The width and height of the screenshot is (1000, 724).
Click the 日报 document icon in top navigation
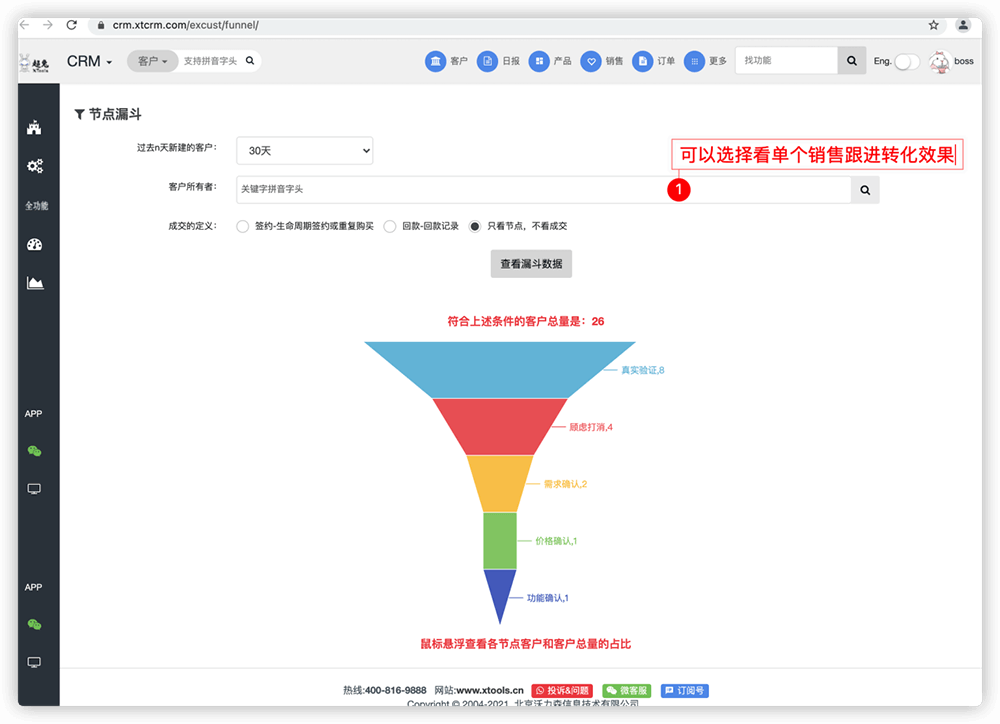tap(487, 61)
